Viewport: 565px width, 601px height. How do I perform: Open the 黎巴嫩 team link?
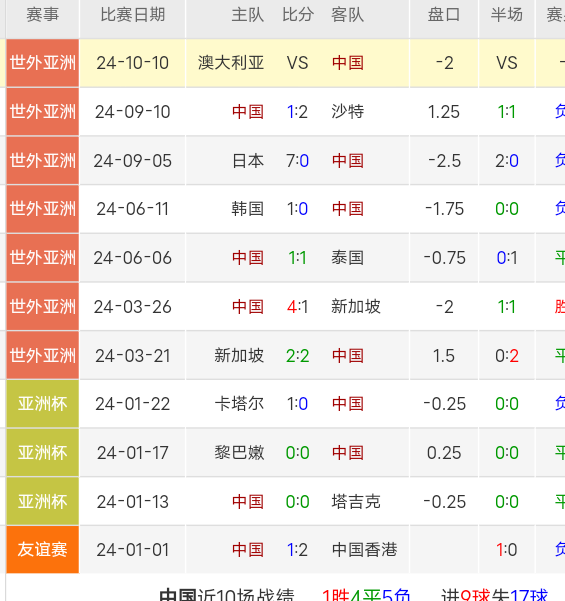(x=239, y=453)
